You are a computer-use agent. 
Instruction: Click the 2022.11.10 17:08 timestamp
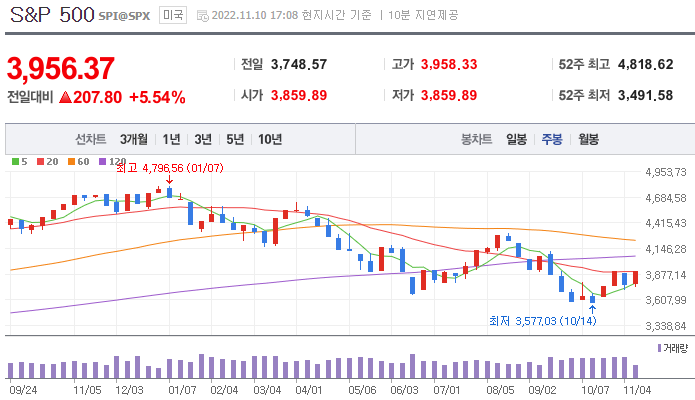pos(255,16)
